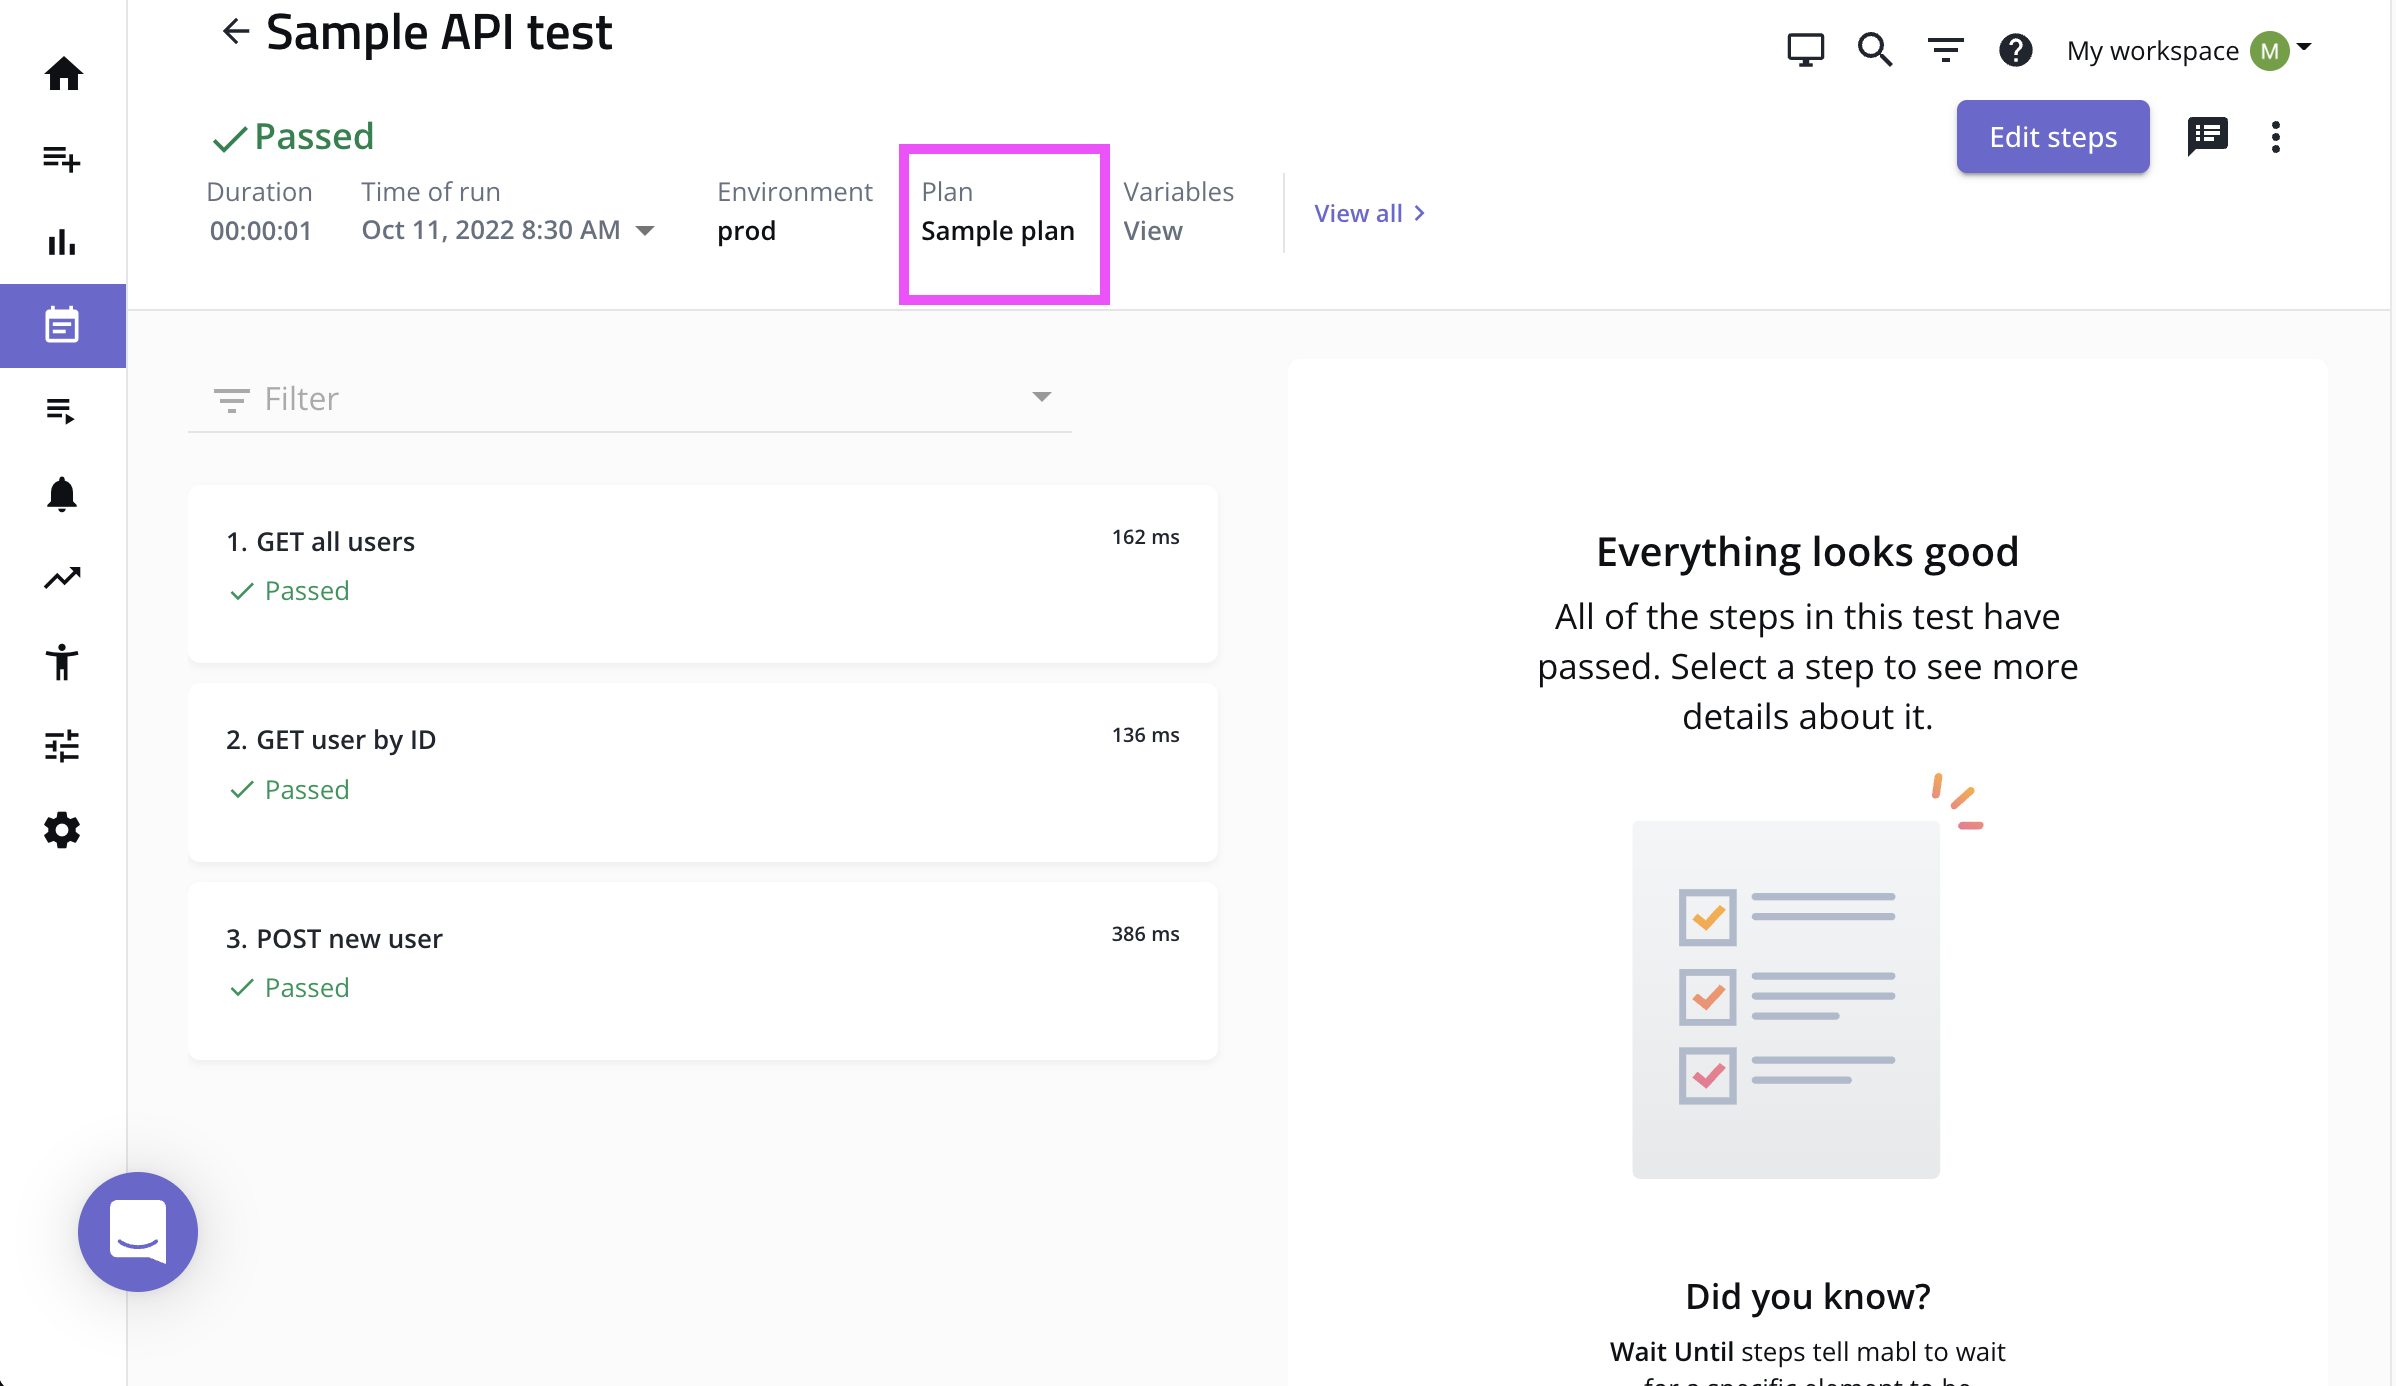Open the trending line insights icon
Image resolution: width=2396 pixels, height=1386 pixels.
(x=62, y=578)
